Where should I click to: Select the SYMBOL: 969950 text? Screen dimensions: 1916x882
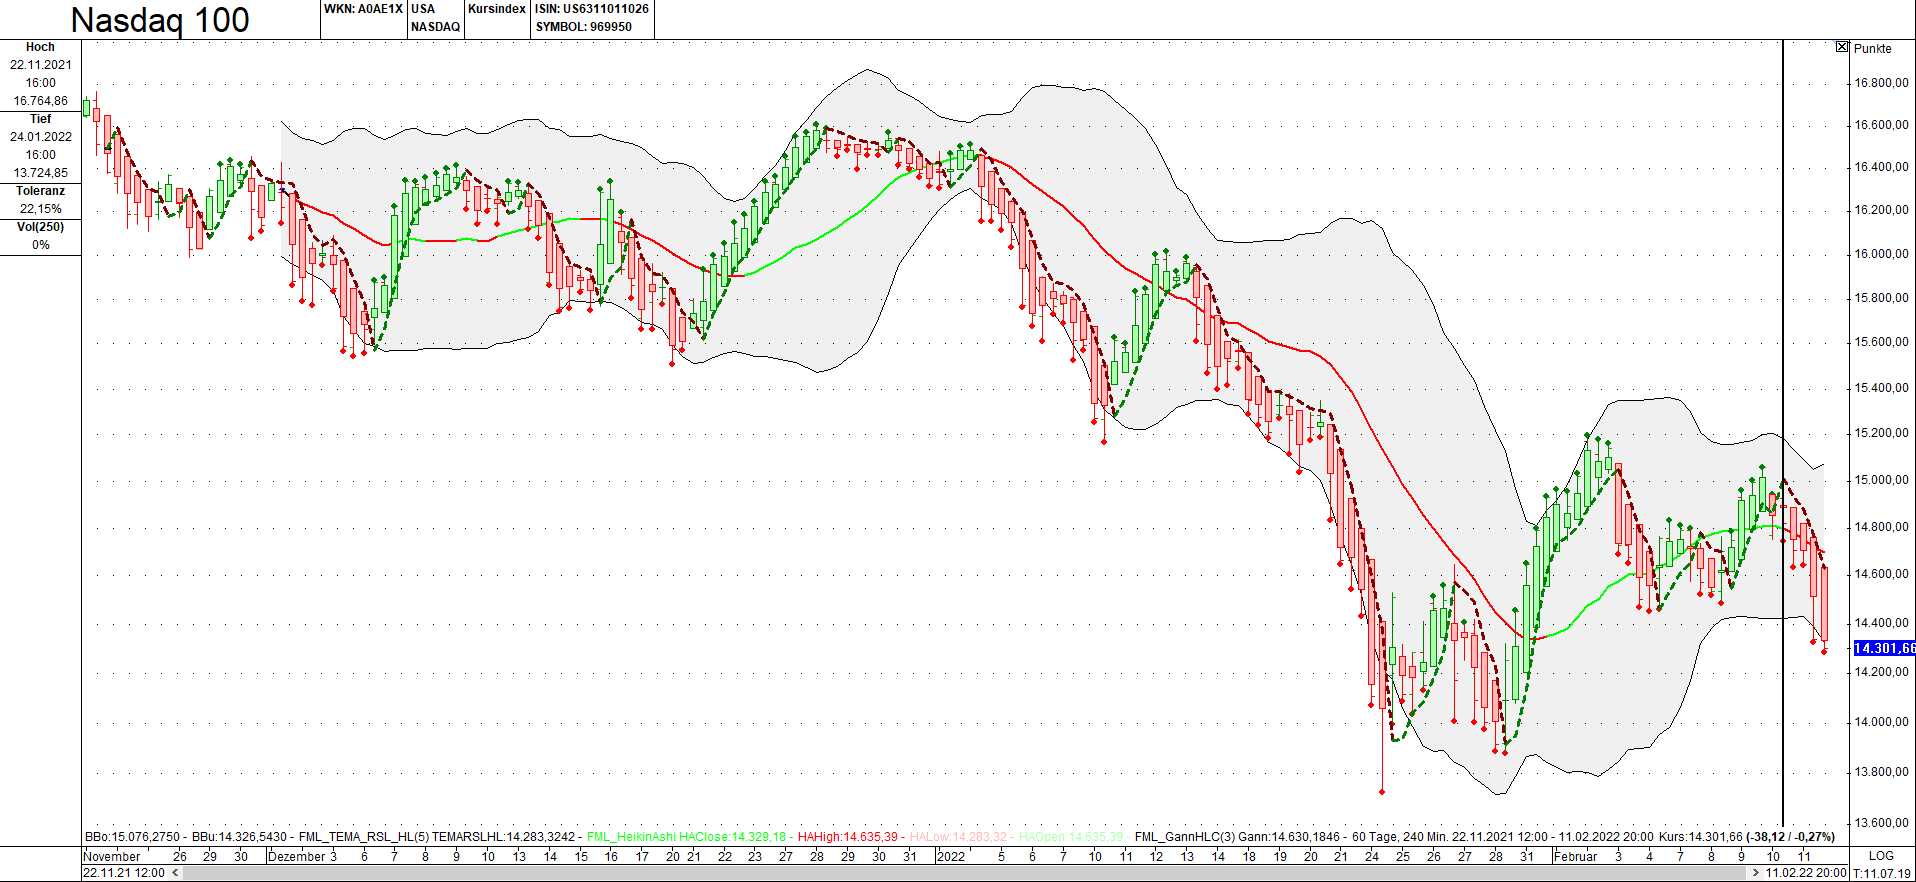coord(584,27)
